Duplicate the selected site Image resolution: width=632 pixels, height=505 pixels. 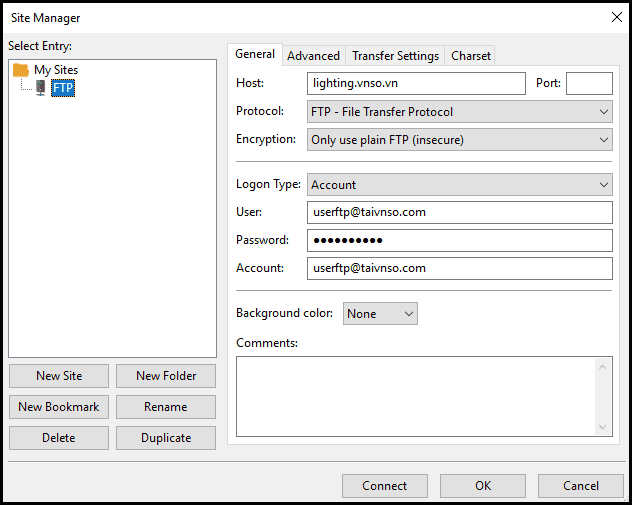tap(166, 438)
